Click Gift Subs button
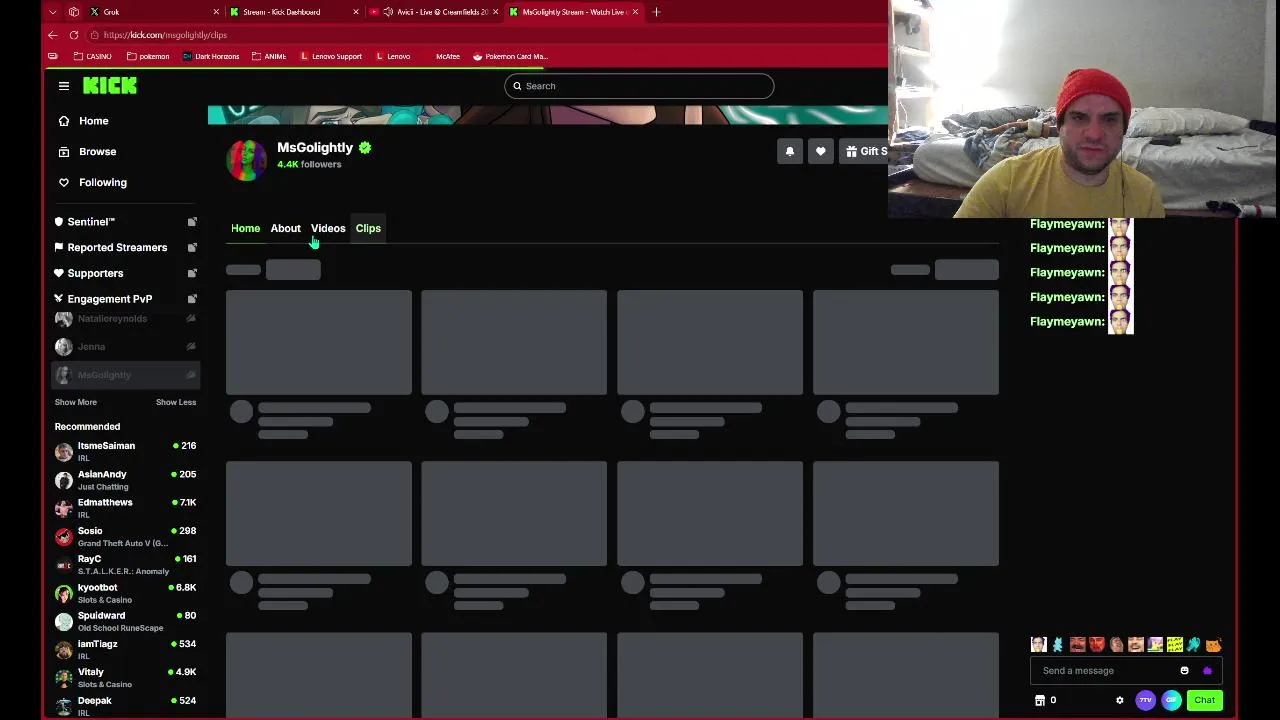The width and height of the screenshot is (1280, 720). (x=865, y=151)
